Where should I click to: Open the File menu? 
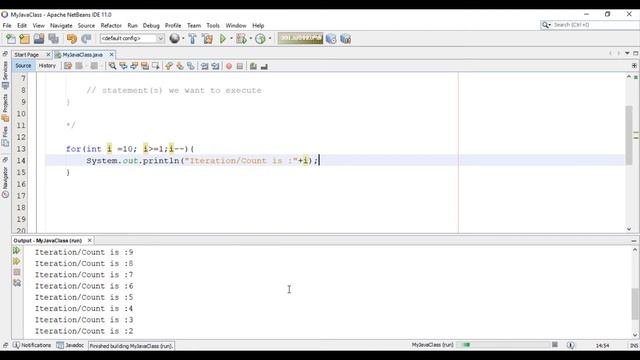[7, 25]
